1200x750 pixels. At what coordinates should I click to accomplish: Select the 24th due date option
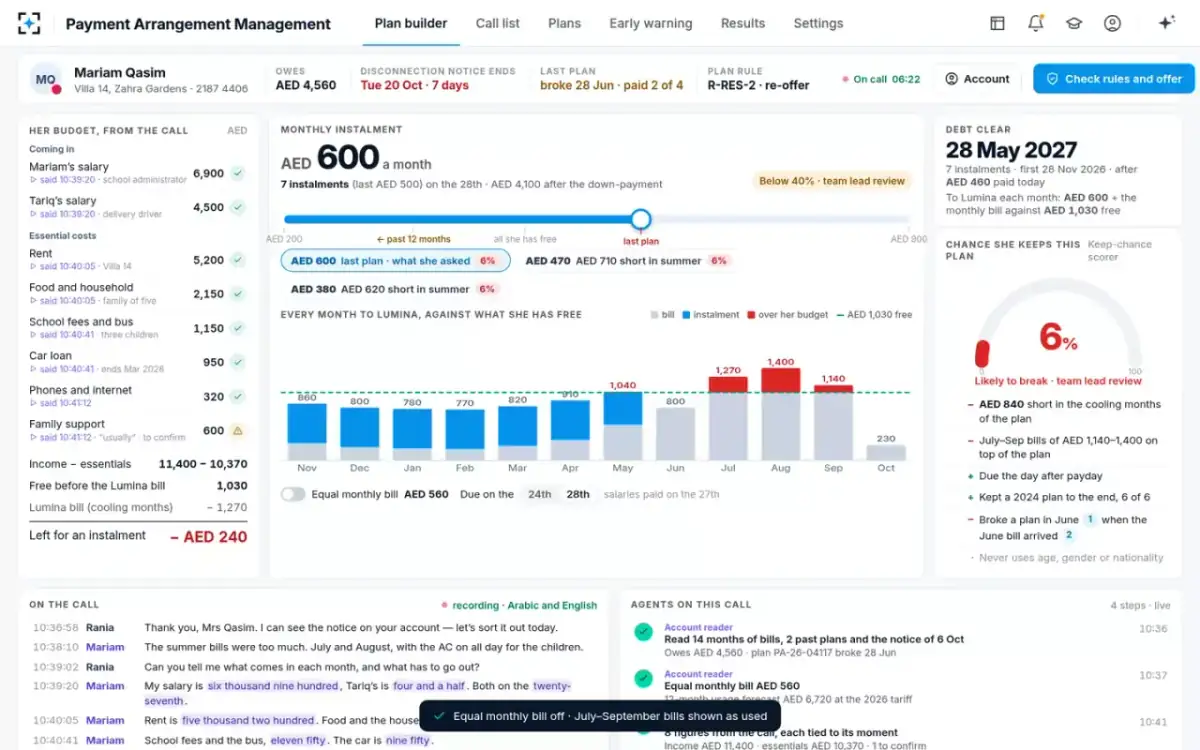pos(540,494)
